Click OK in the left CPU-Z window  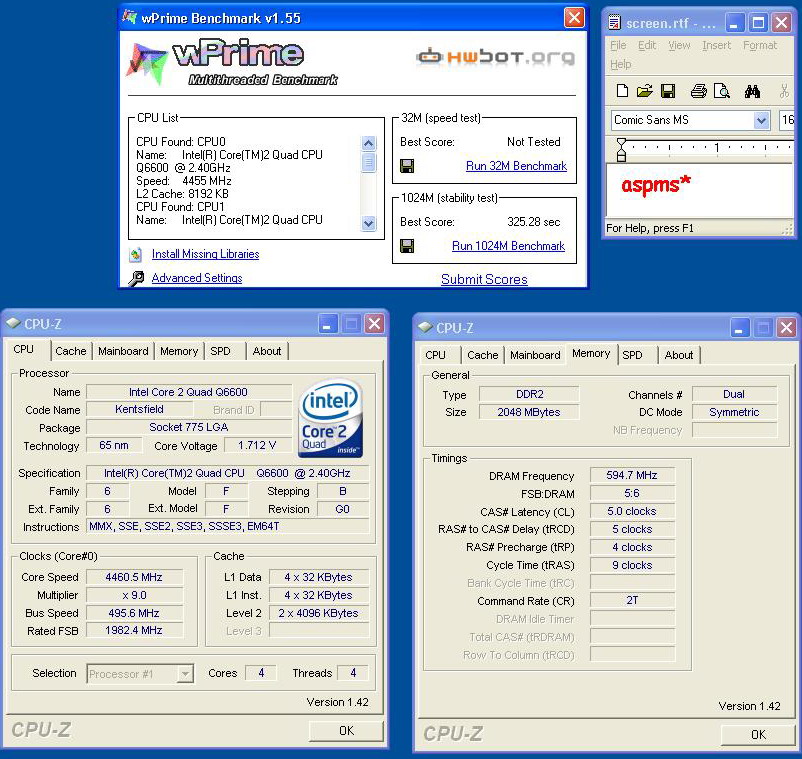pyautogui.click(x=346, y=730)
